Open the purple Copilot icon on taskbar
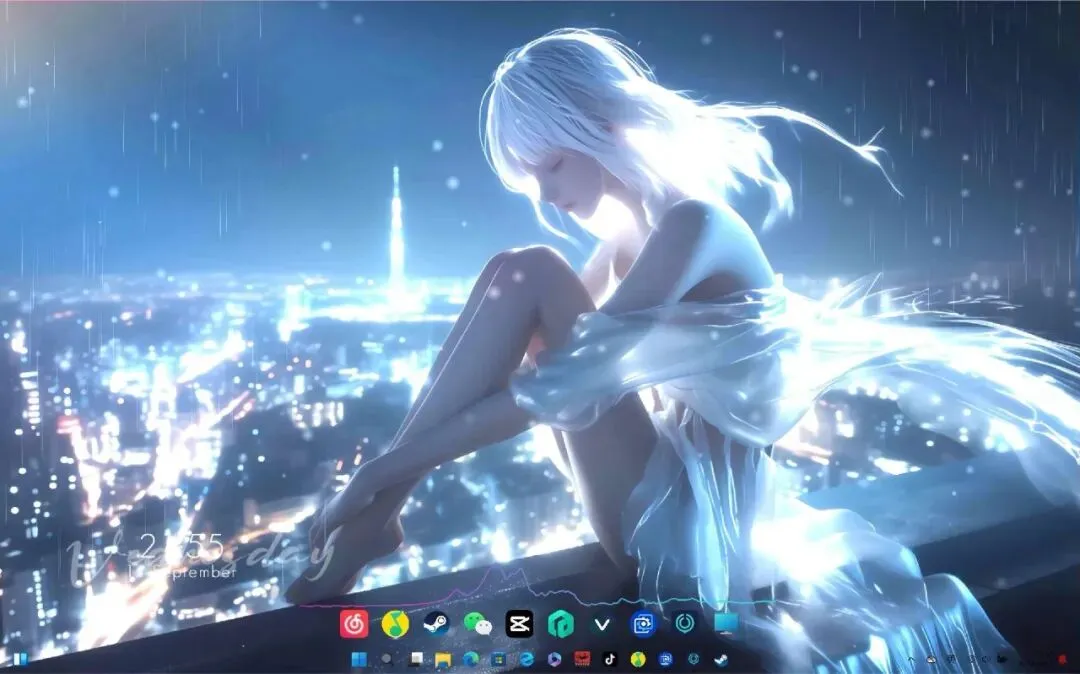Screen dimensions: 1080x674 click(x=554, y=660)
